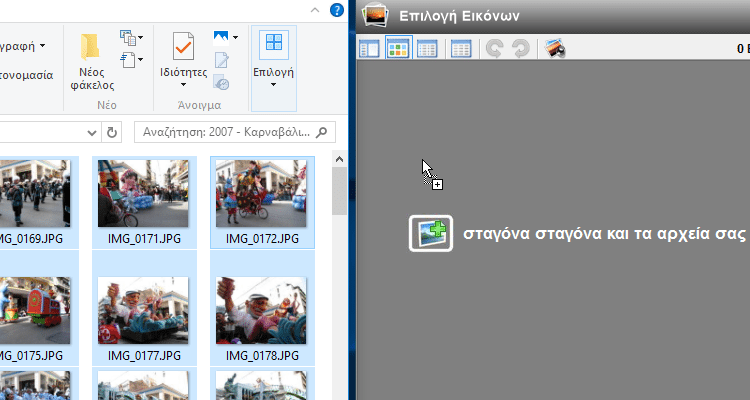This screenshot has width=750, height=400.
Task: Click the fourth table view icon in toolbar
Action: coord(461,49)
